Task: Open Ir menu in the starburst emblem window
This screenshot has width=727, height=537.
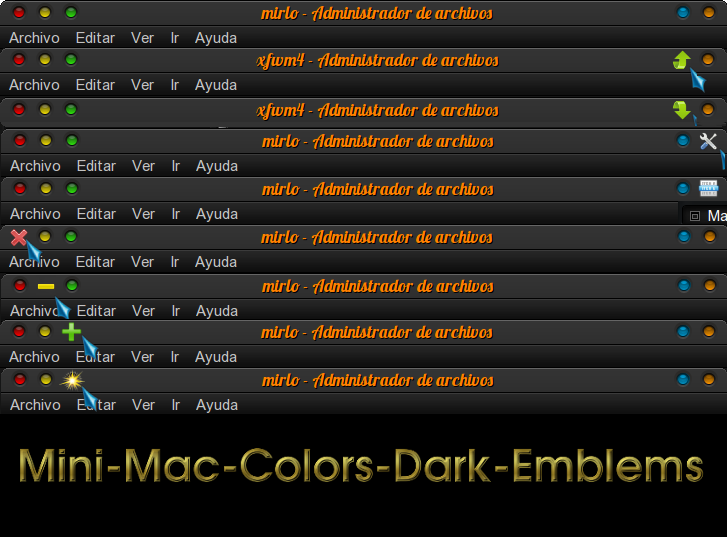Action: click(x=176, y=405)
